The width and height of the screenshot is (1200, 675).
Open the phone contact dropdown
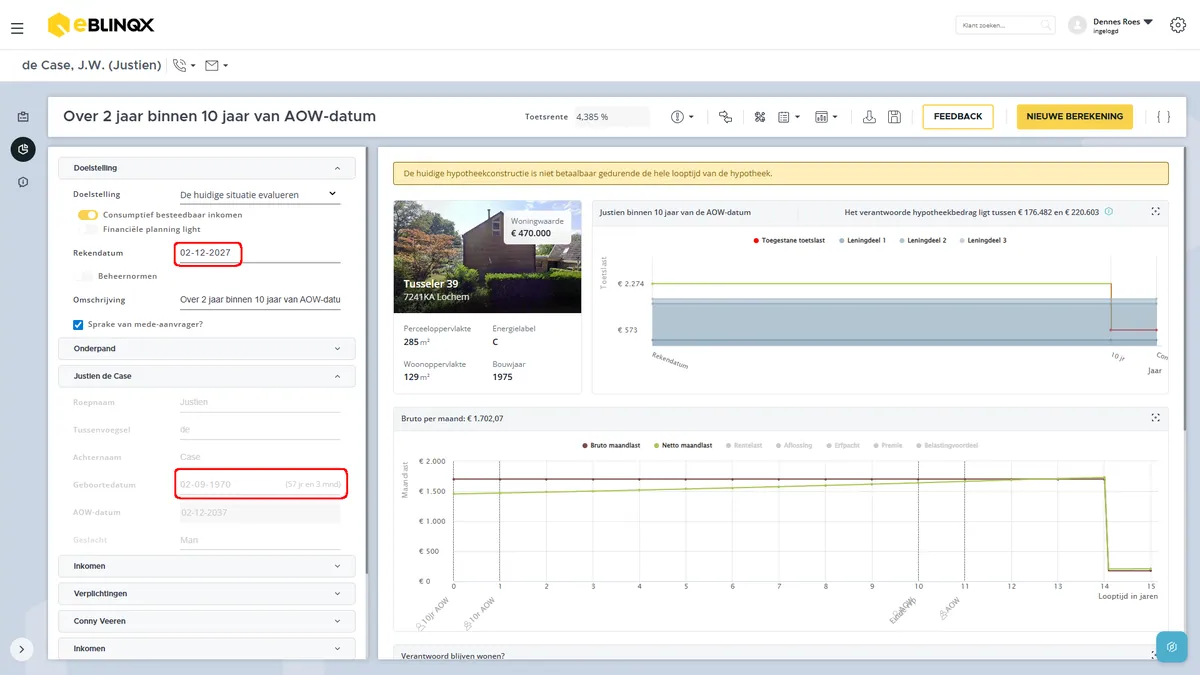(184, 65)
